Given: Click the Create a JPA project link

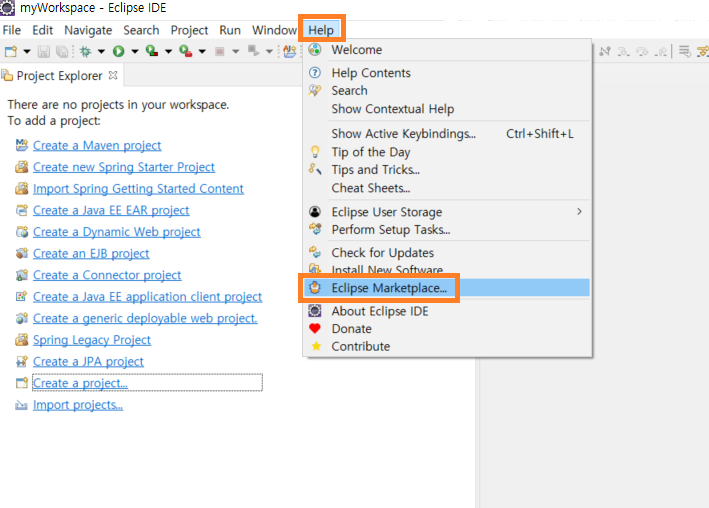Looking at the screenshot, I should pyautogui.click(x=88, y=362).
